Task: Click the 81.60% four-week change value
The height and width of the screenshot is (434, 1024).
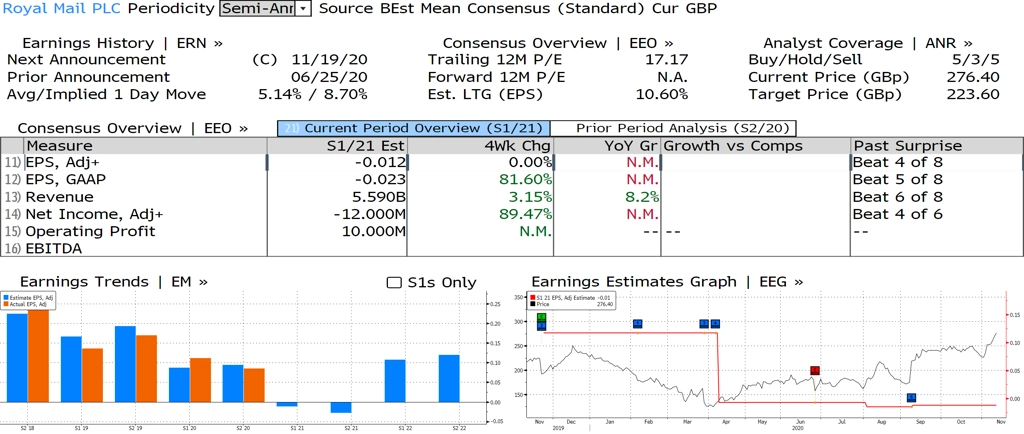Action: pyautogui.click(x=525, y=179)
